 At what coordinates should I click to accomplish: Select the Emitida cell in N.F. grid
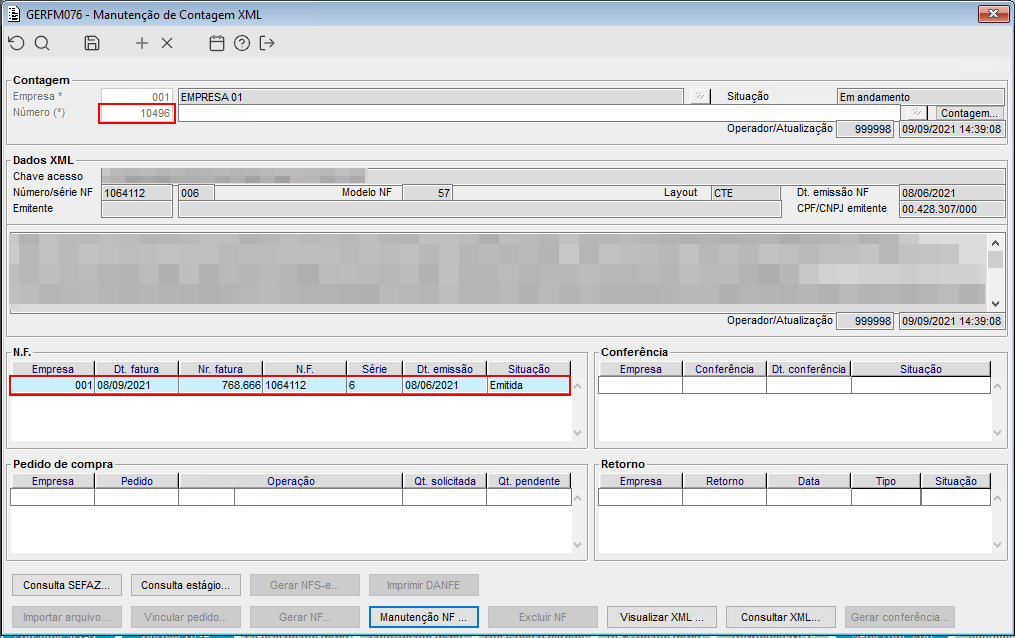528,385
